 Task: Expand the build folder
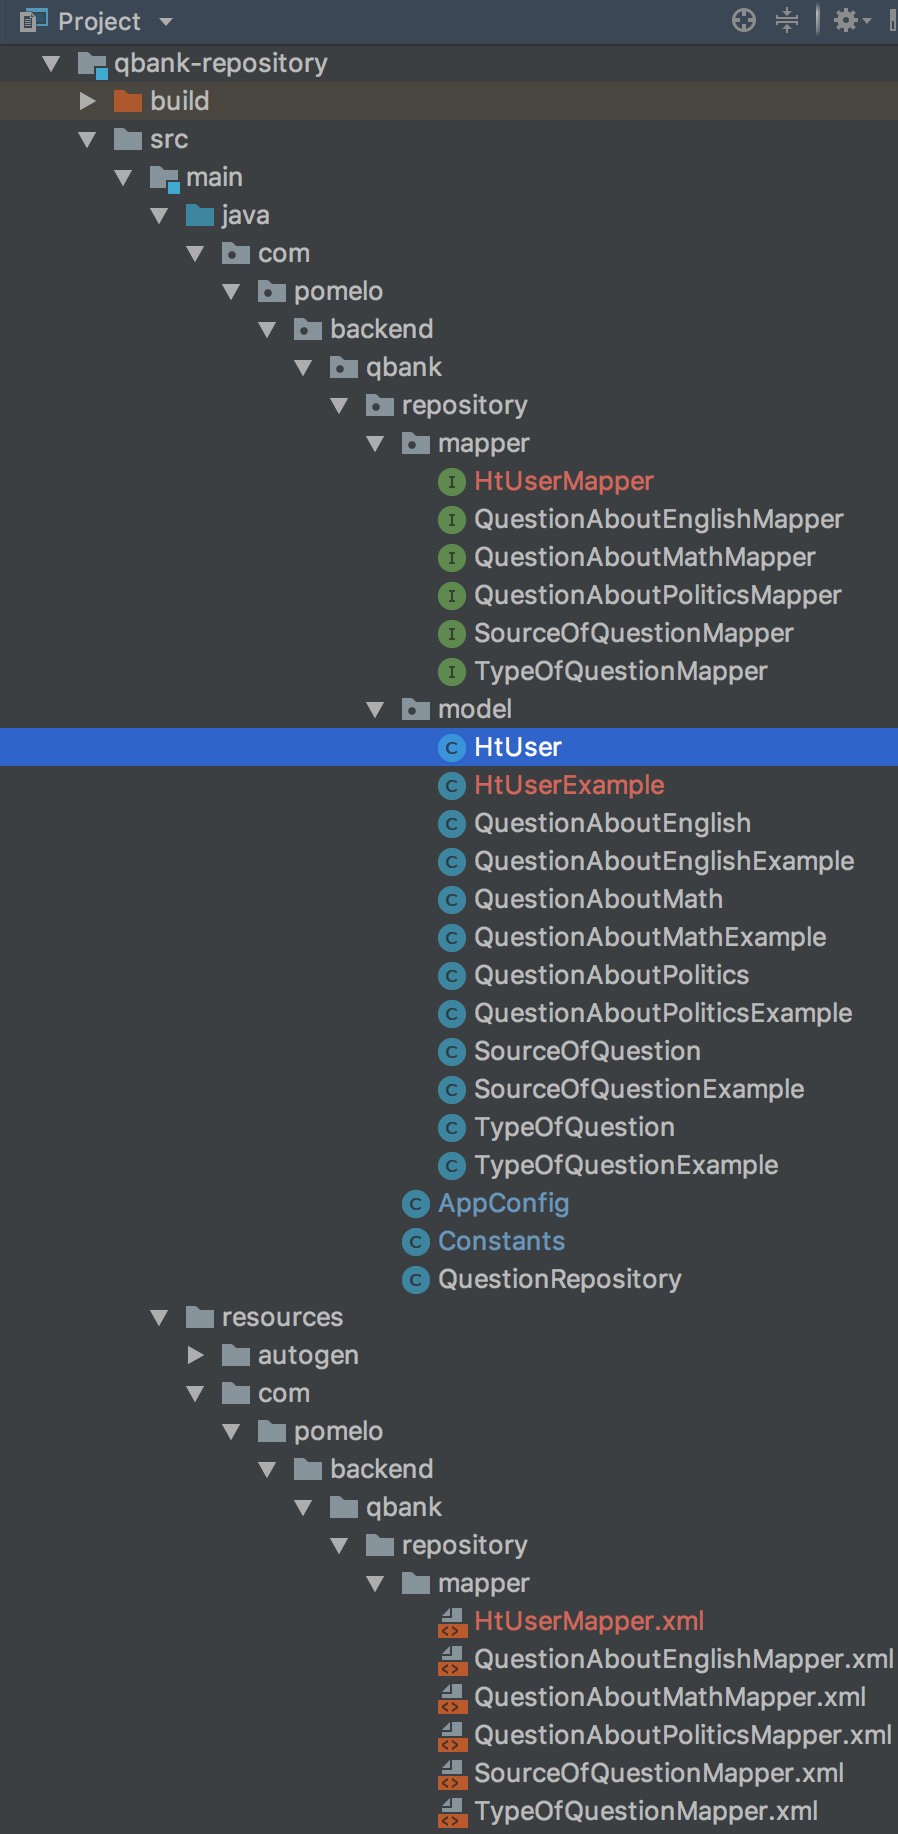[x=88, y=101]
